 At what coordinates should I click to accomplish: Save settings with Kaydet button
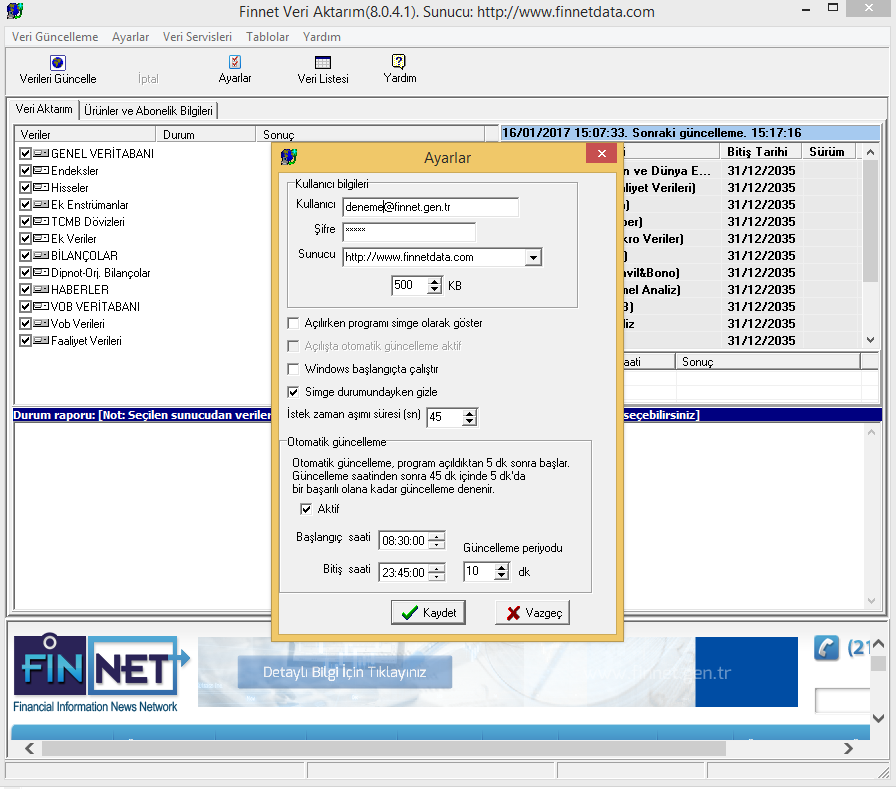click(428, 612)
